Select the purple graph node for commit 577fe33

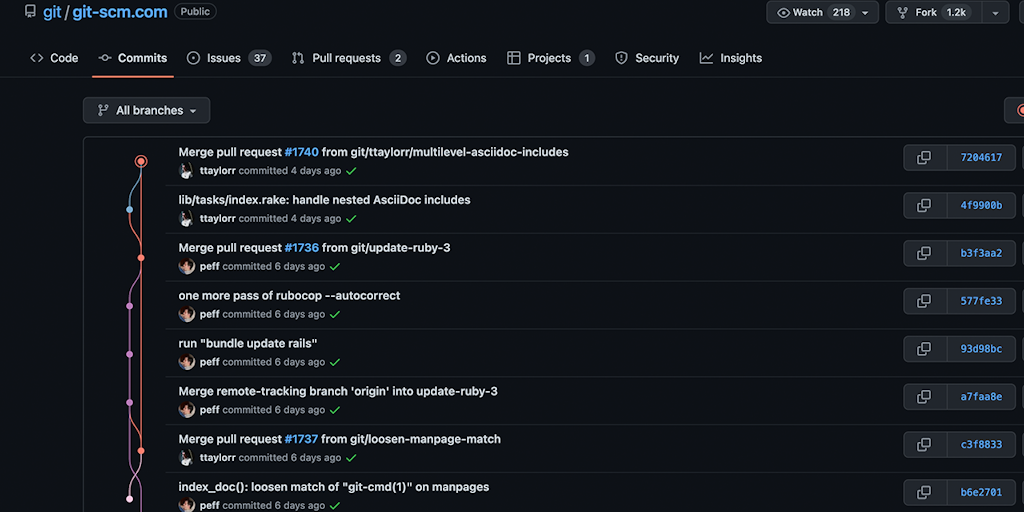129,306
